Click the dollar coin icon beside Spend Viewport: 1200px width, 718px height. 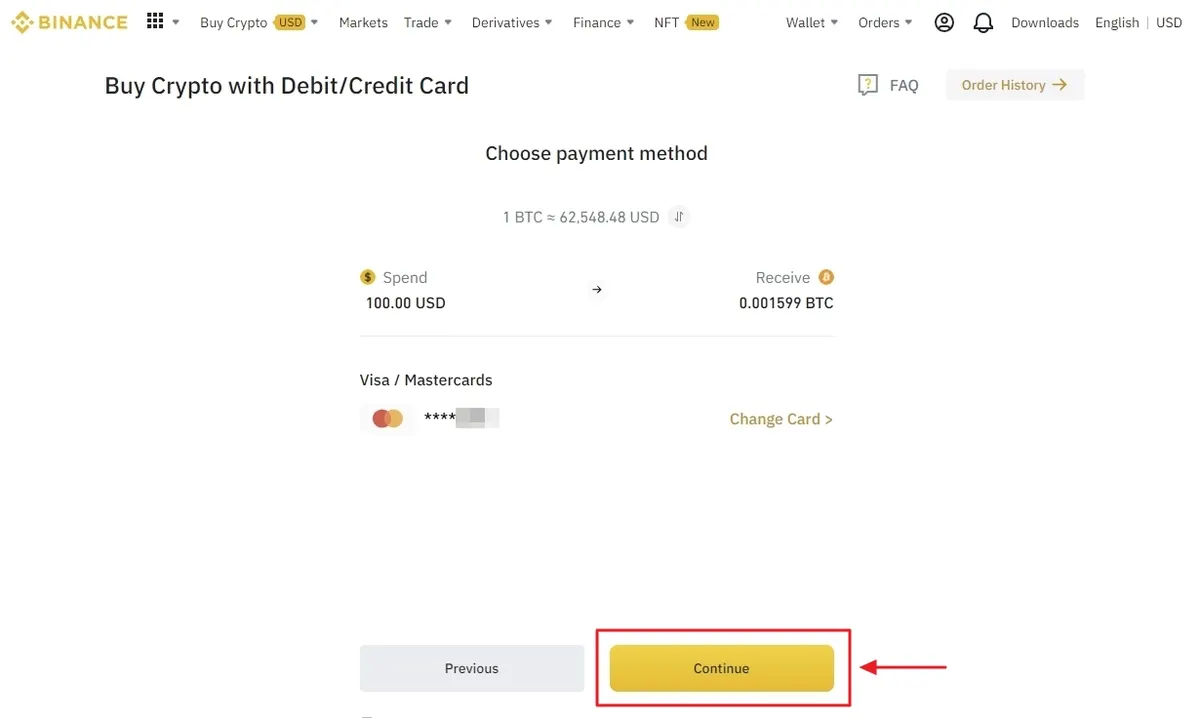368,277
